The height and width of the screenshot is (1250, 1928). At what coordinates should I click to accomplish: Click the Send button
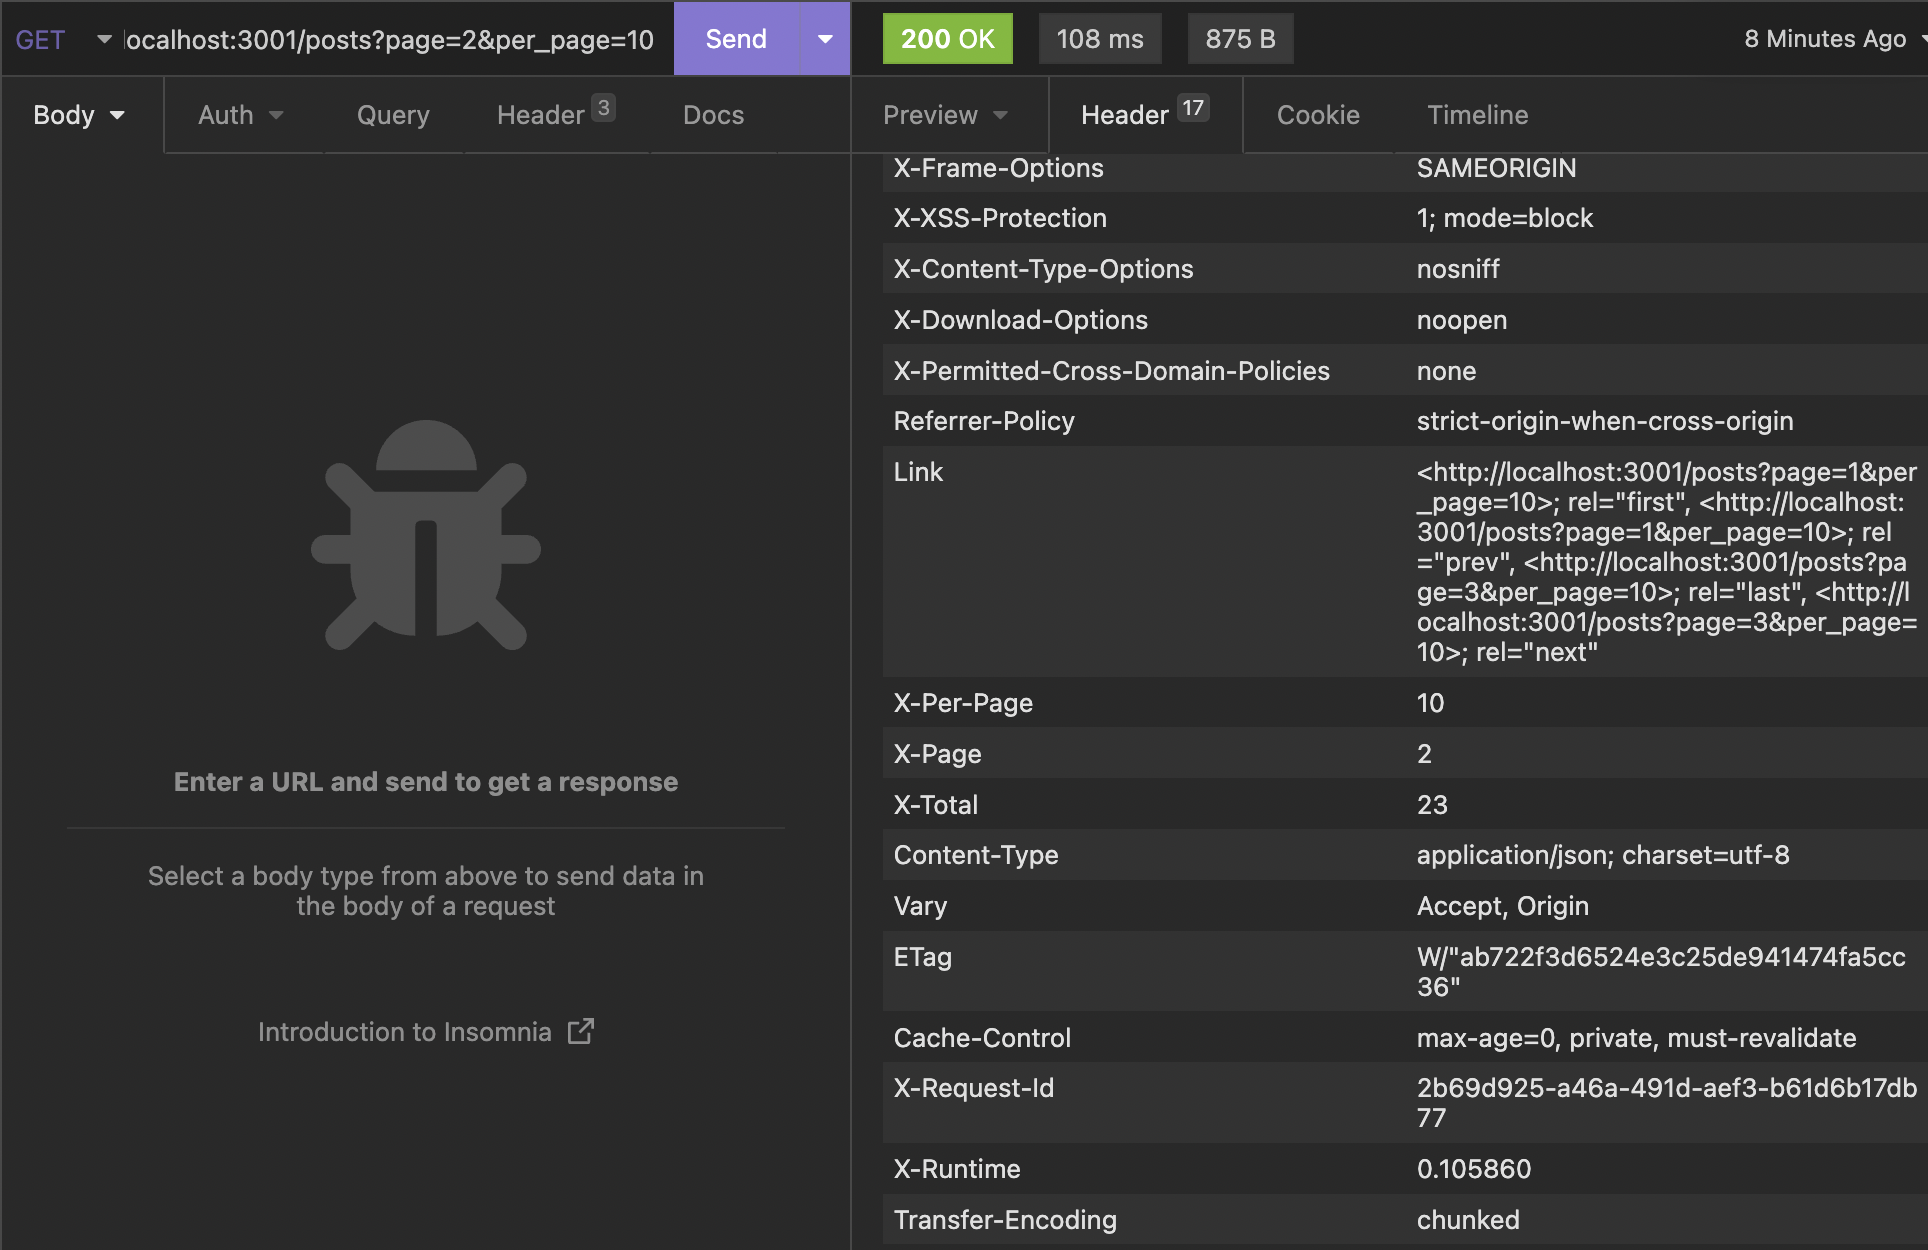735,39
